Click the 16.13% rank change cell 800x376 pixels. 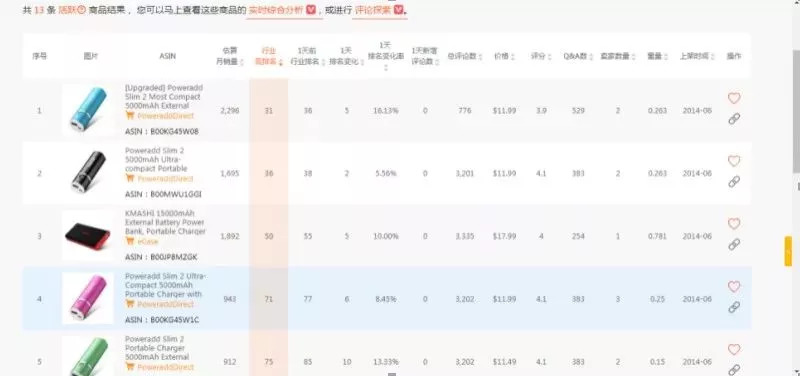coord(386,111)
